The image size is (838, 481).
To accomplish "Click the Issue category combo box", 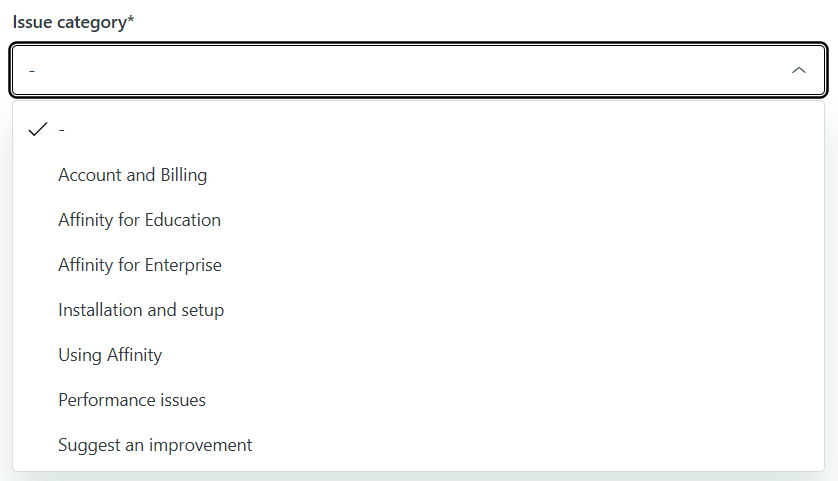I will coord(400,71).
